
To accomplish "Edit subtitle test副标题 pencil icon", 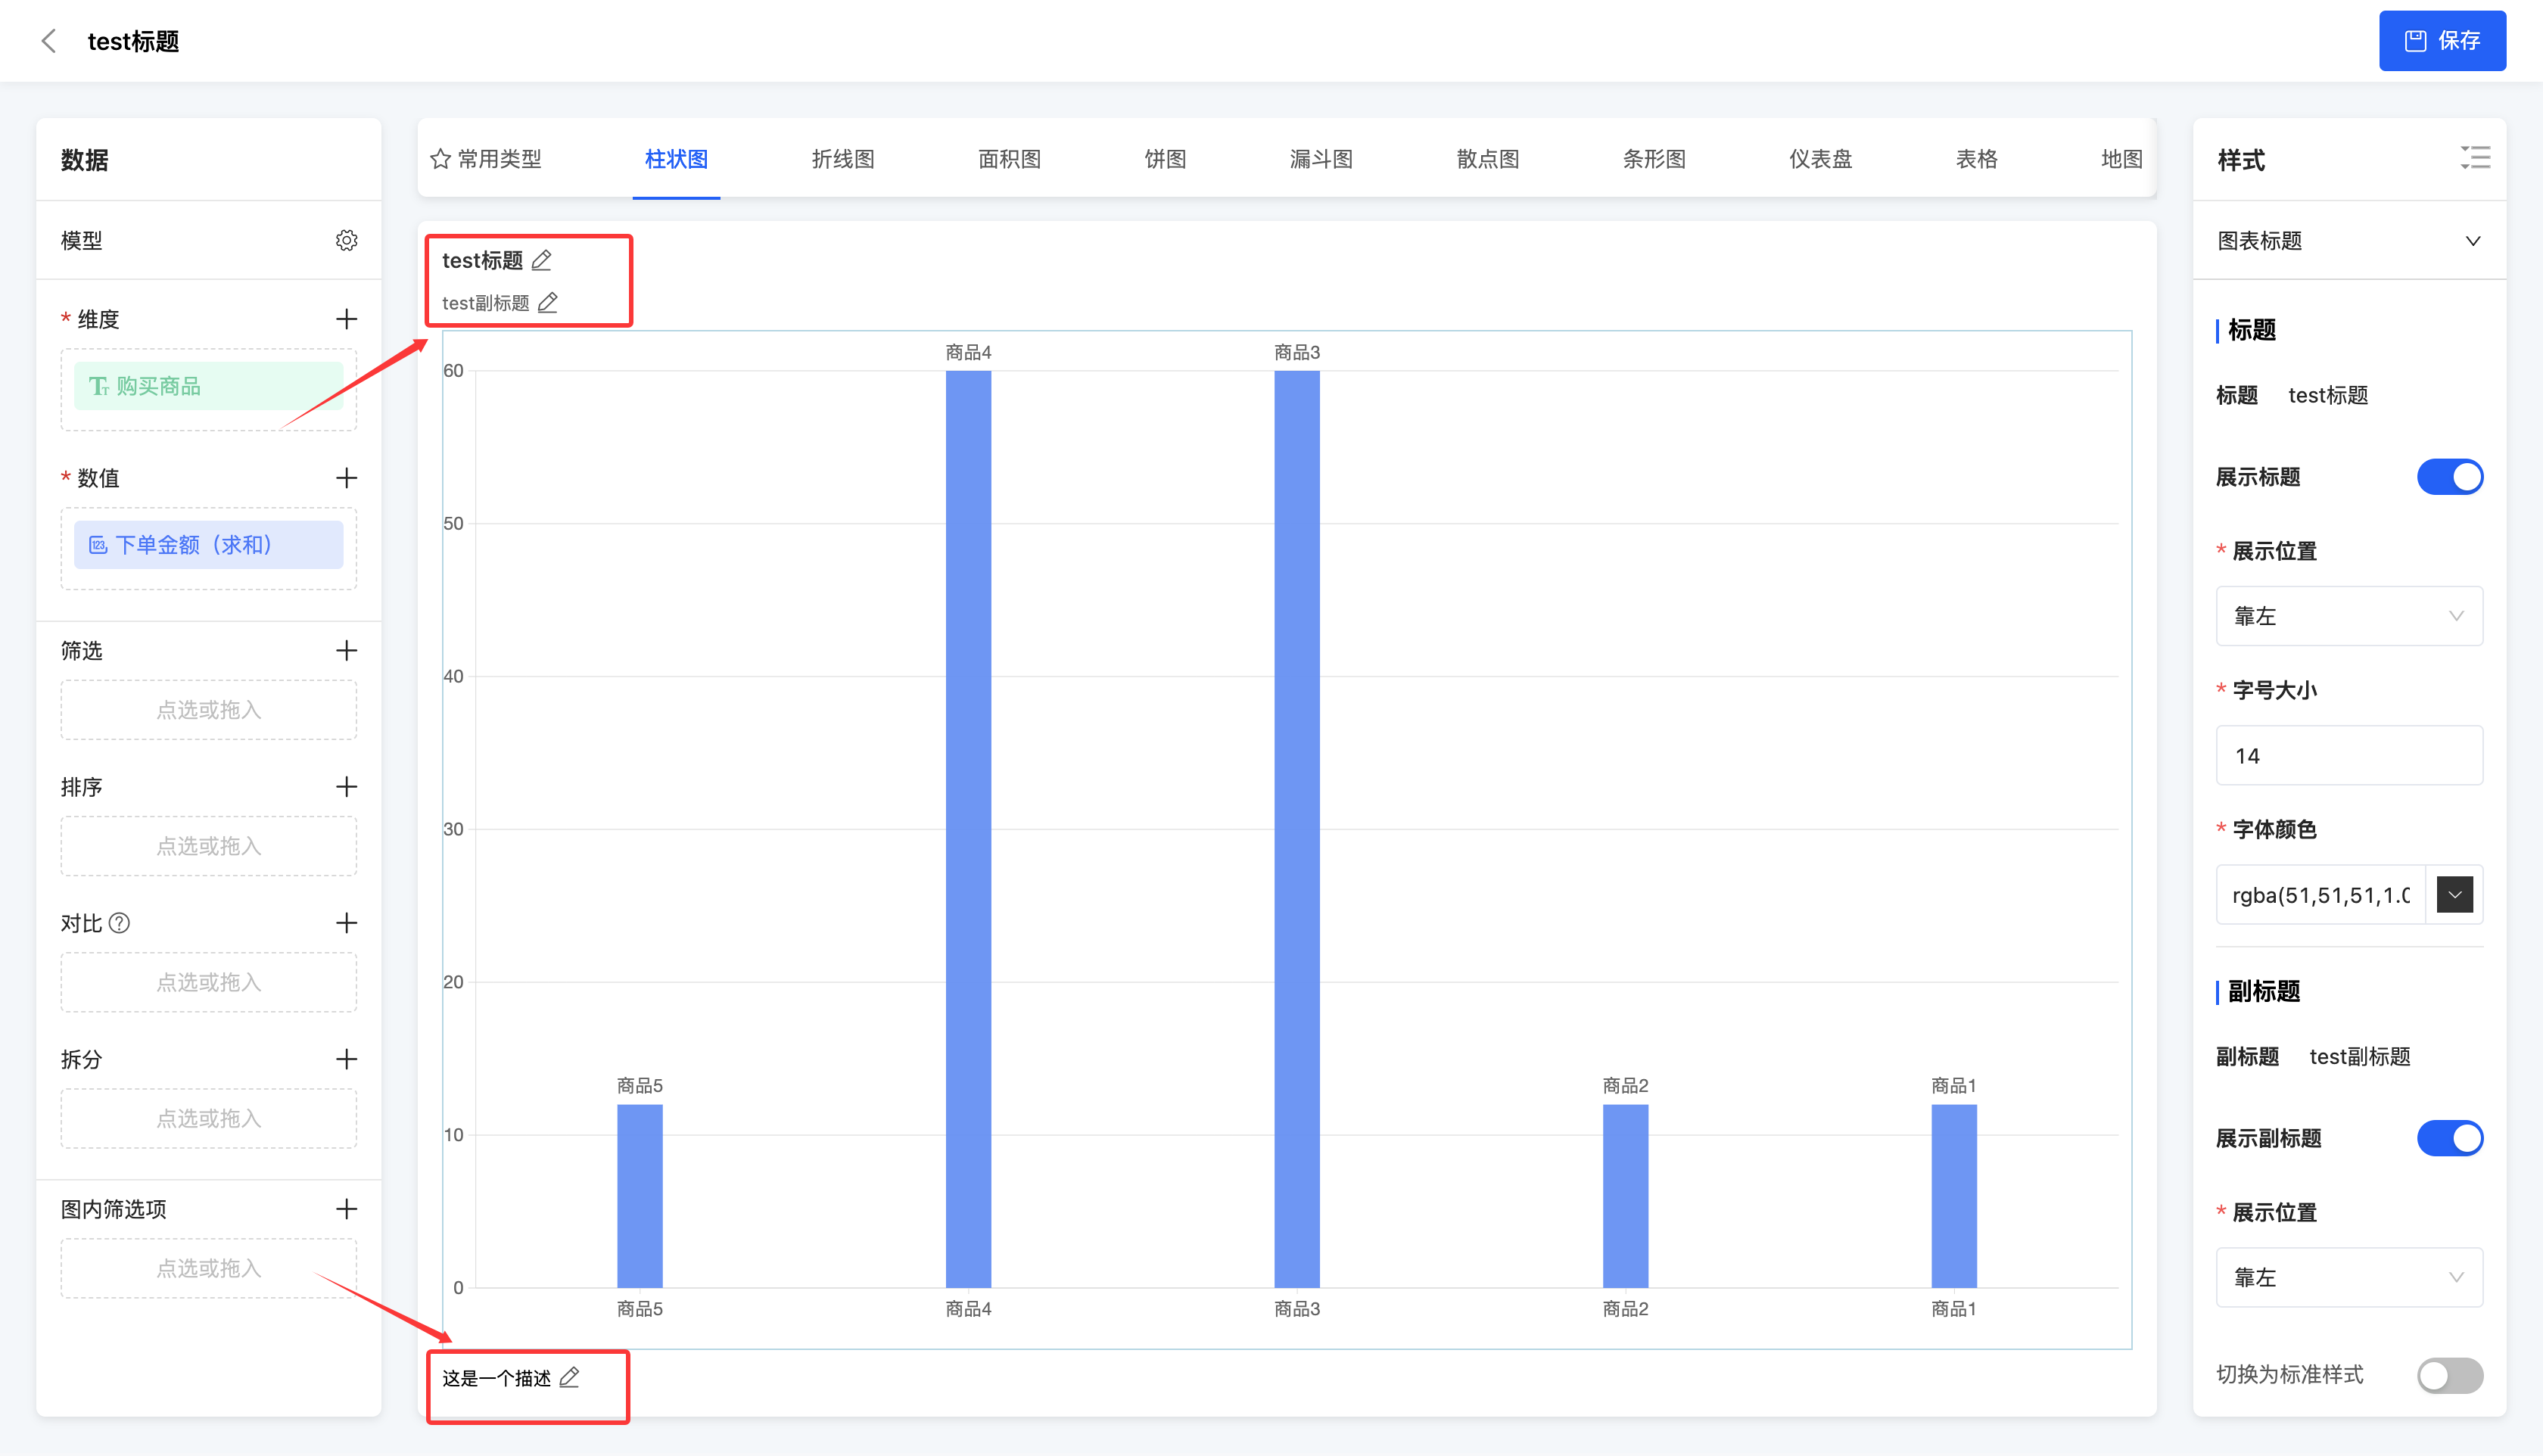I will [547, 302].
